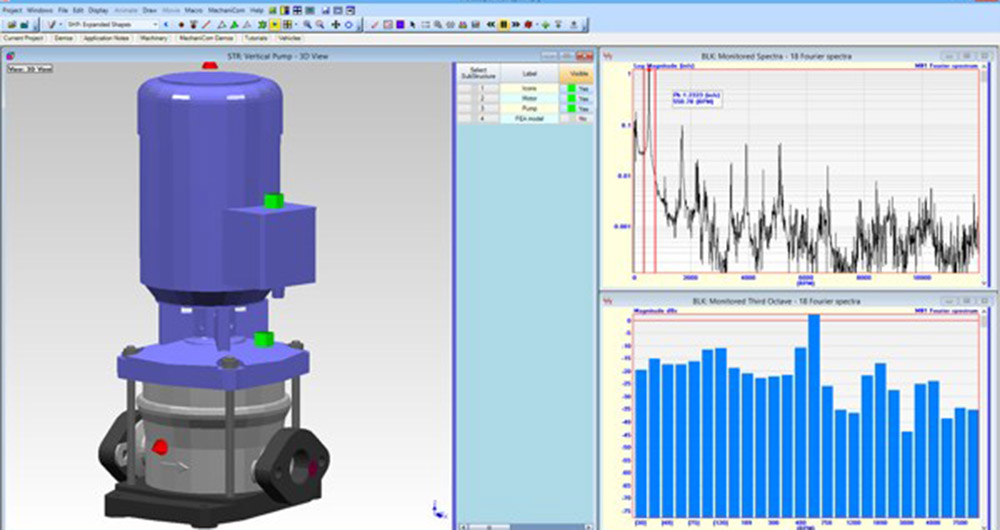Open the Display menu

coord(98,11)
